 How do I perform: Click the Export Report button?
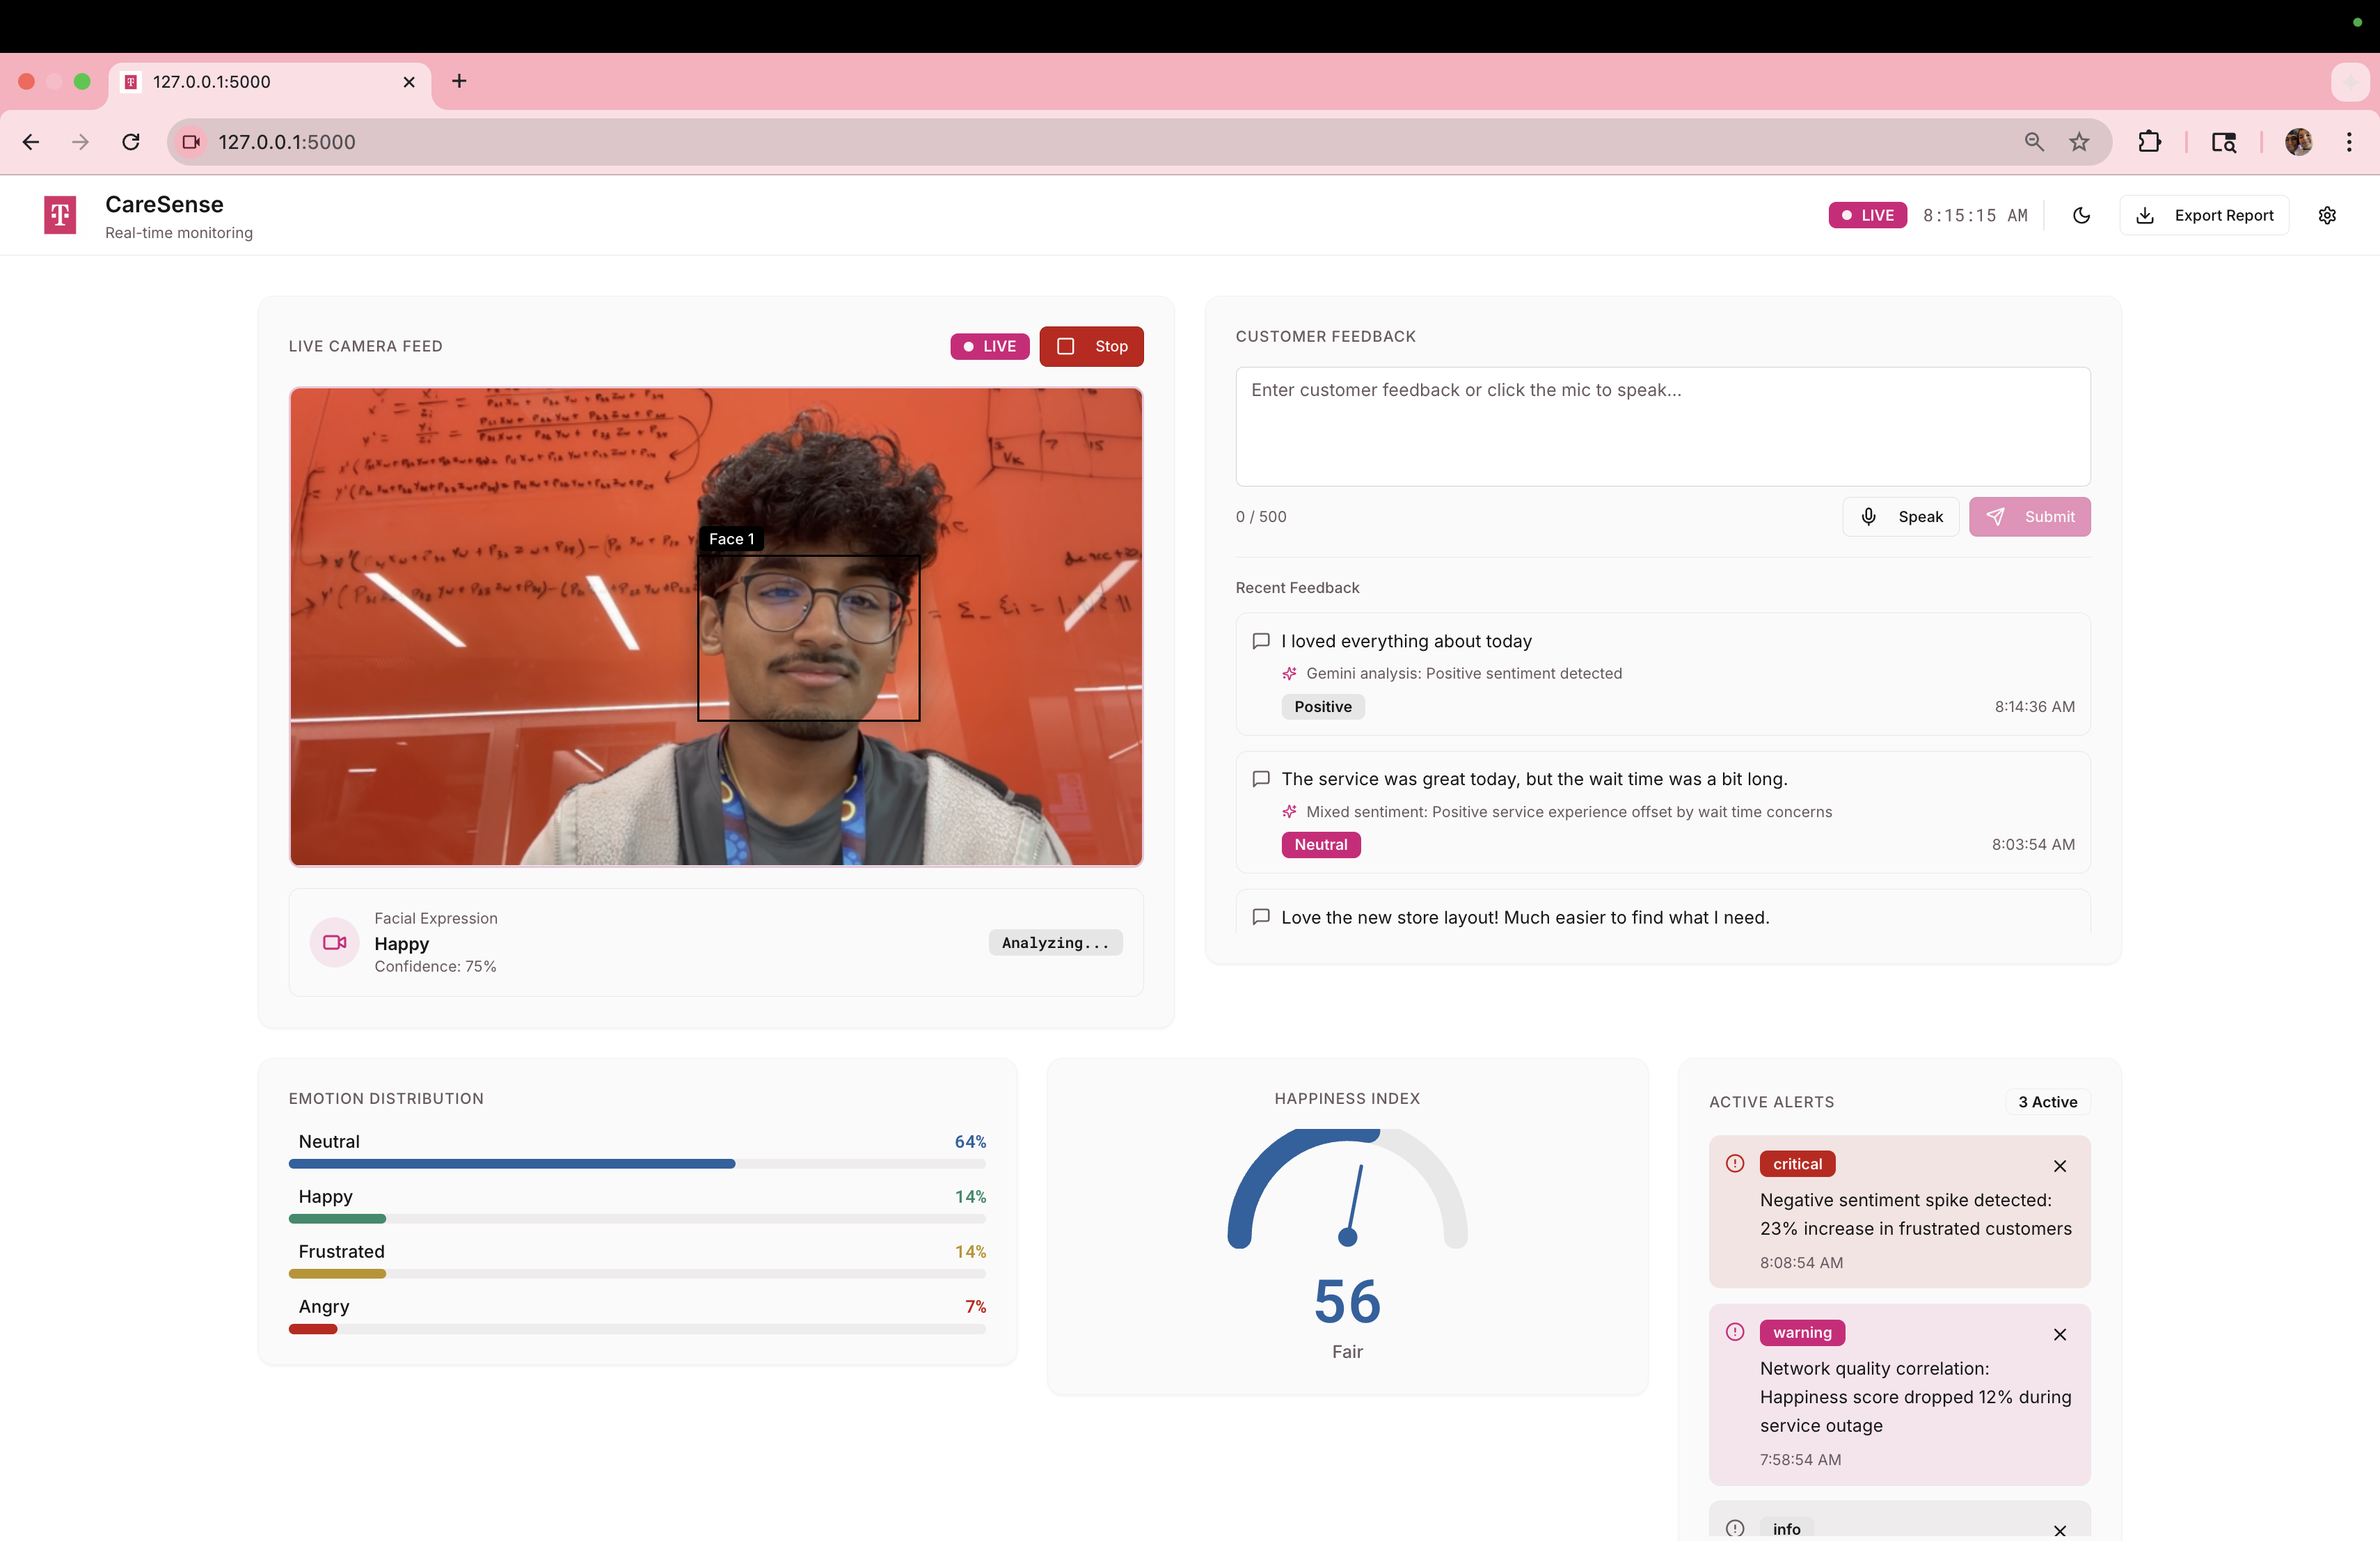tap(2204, 215)
